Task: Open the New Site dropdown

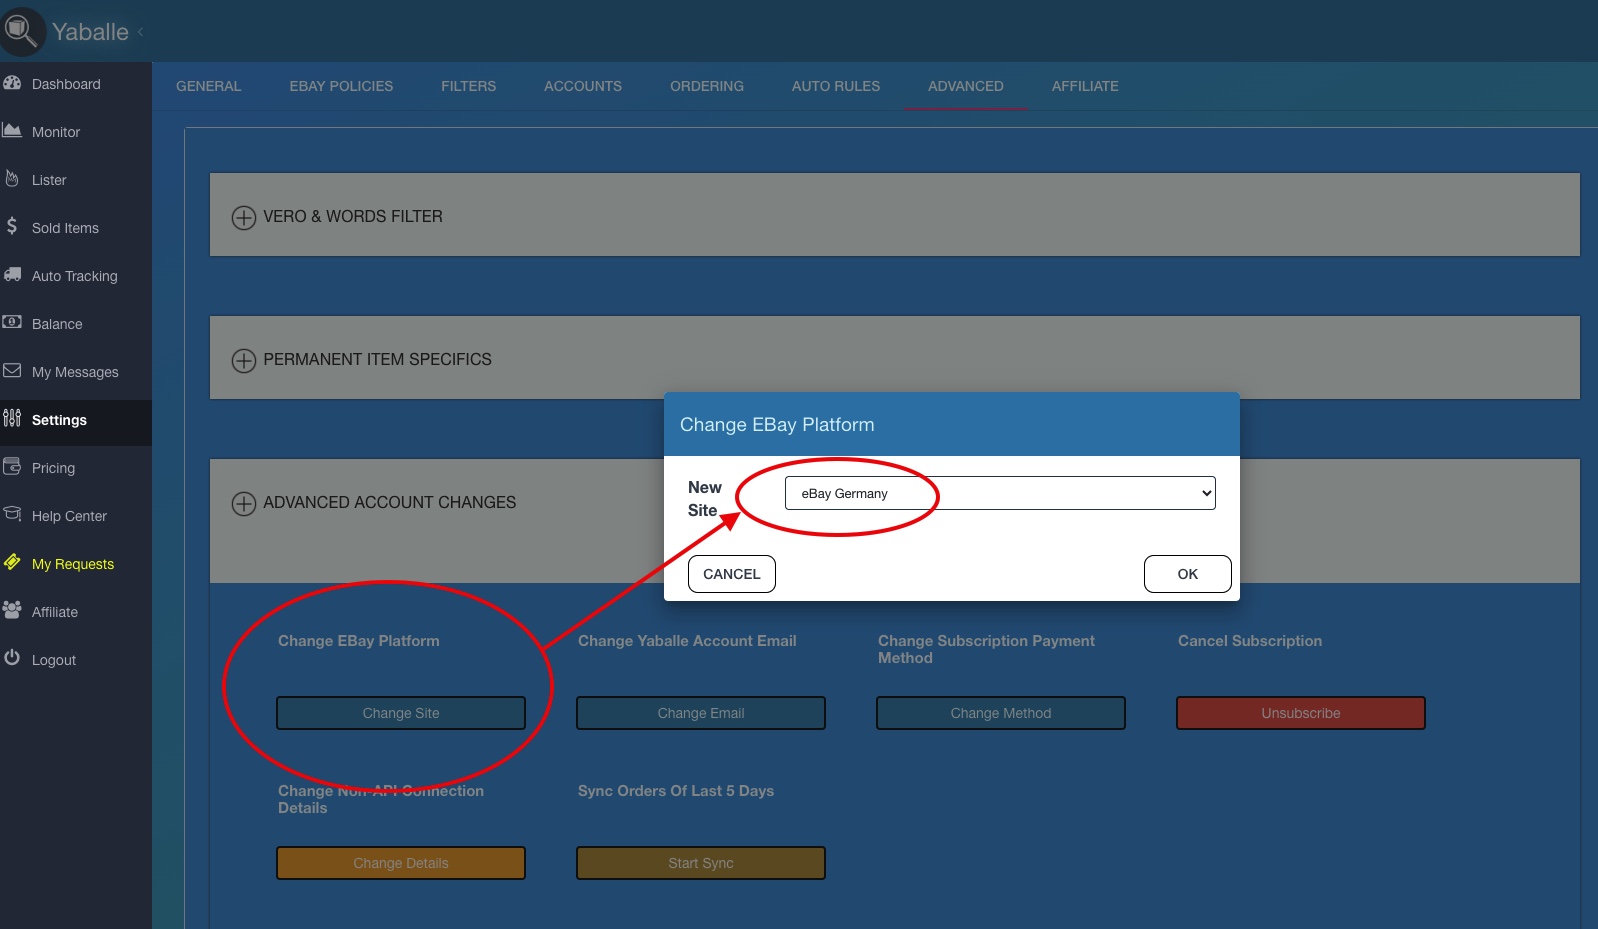Action: point(1000,493)
